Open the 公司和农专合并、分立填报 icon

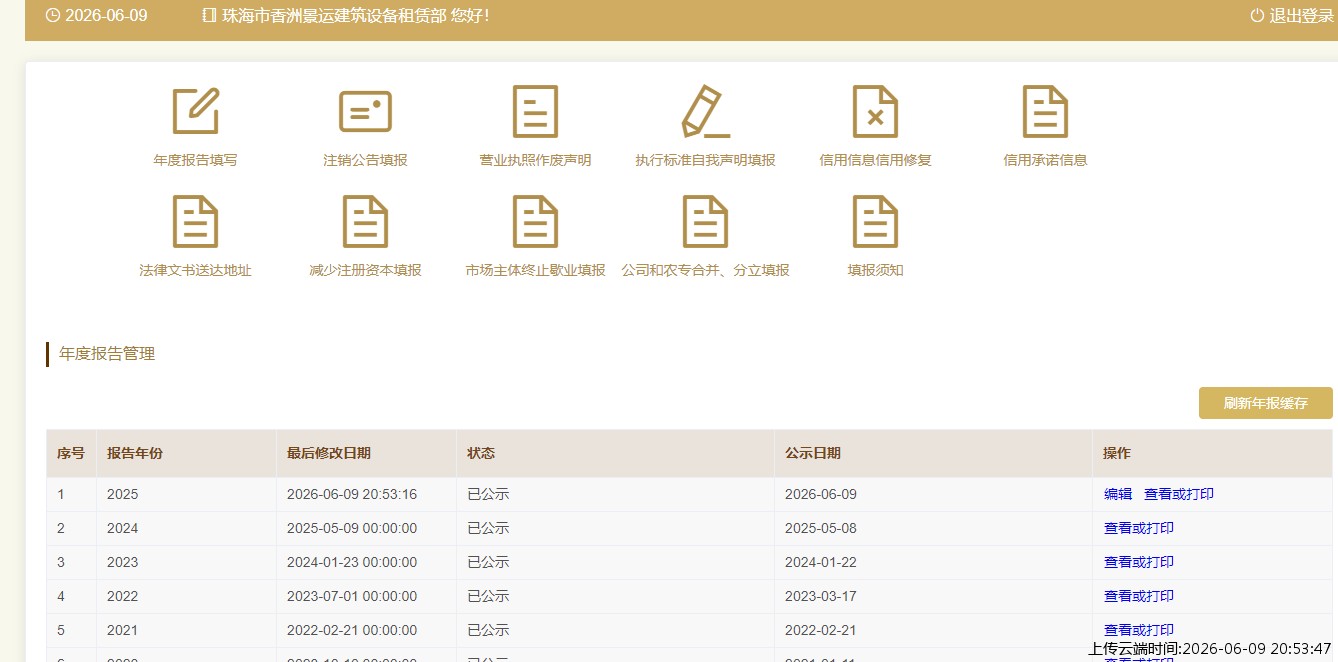pos(705,221)
